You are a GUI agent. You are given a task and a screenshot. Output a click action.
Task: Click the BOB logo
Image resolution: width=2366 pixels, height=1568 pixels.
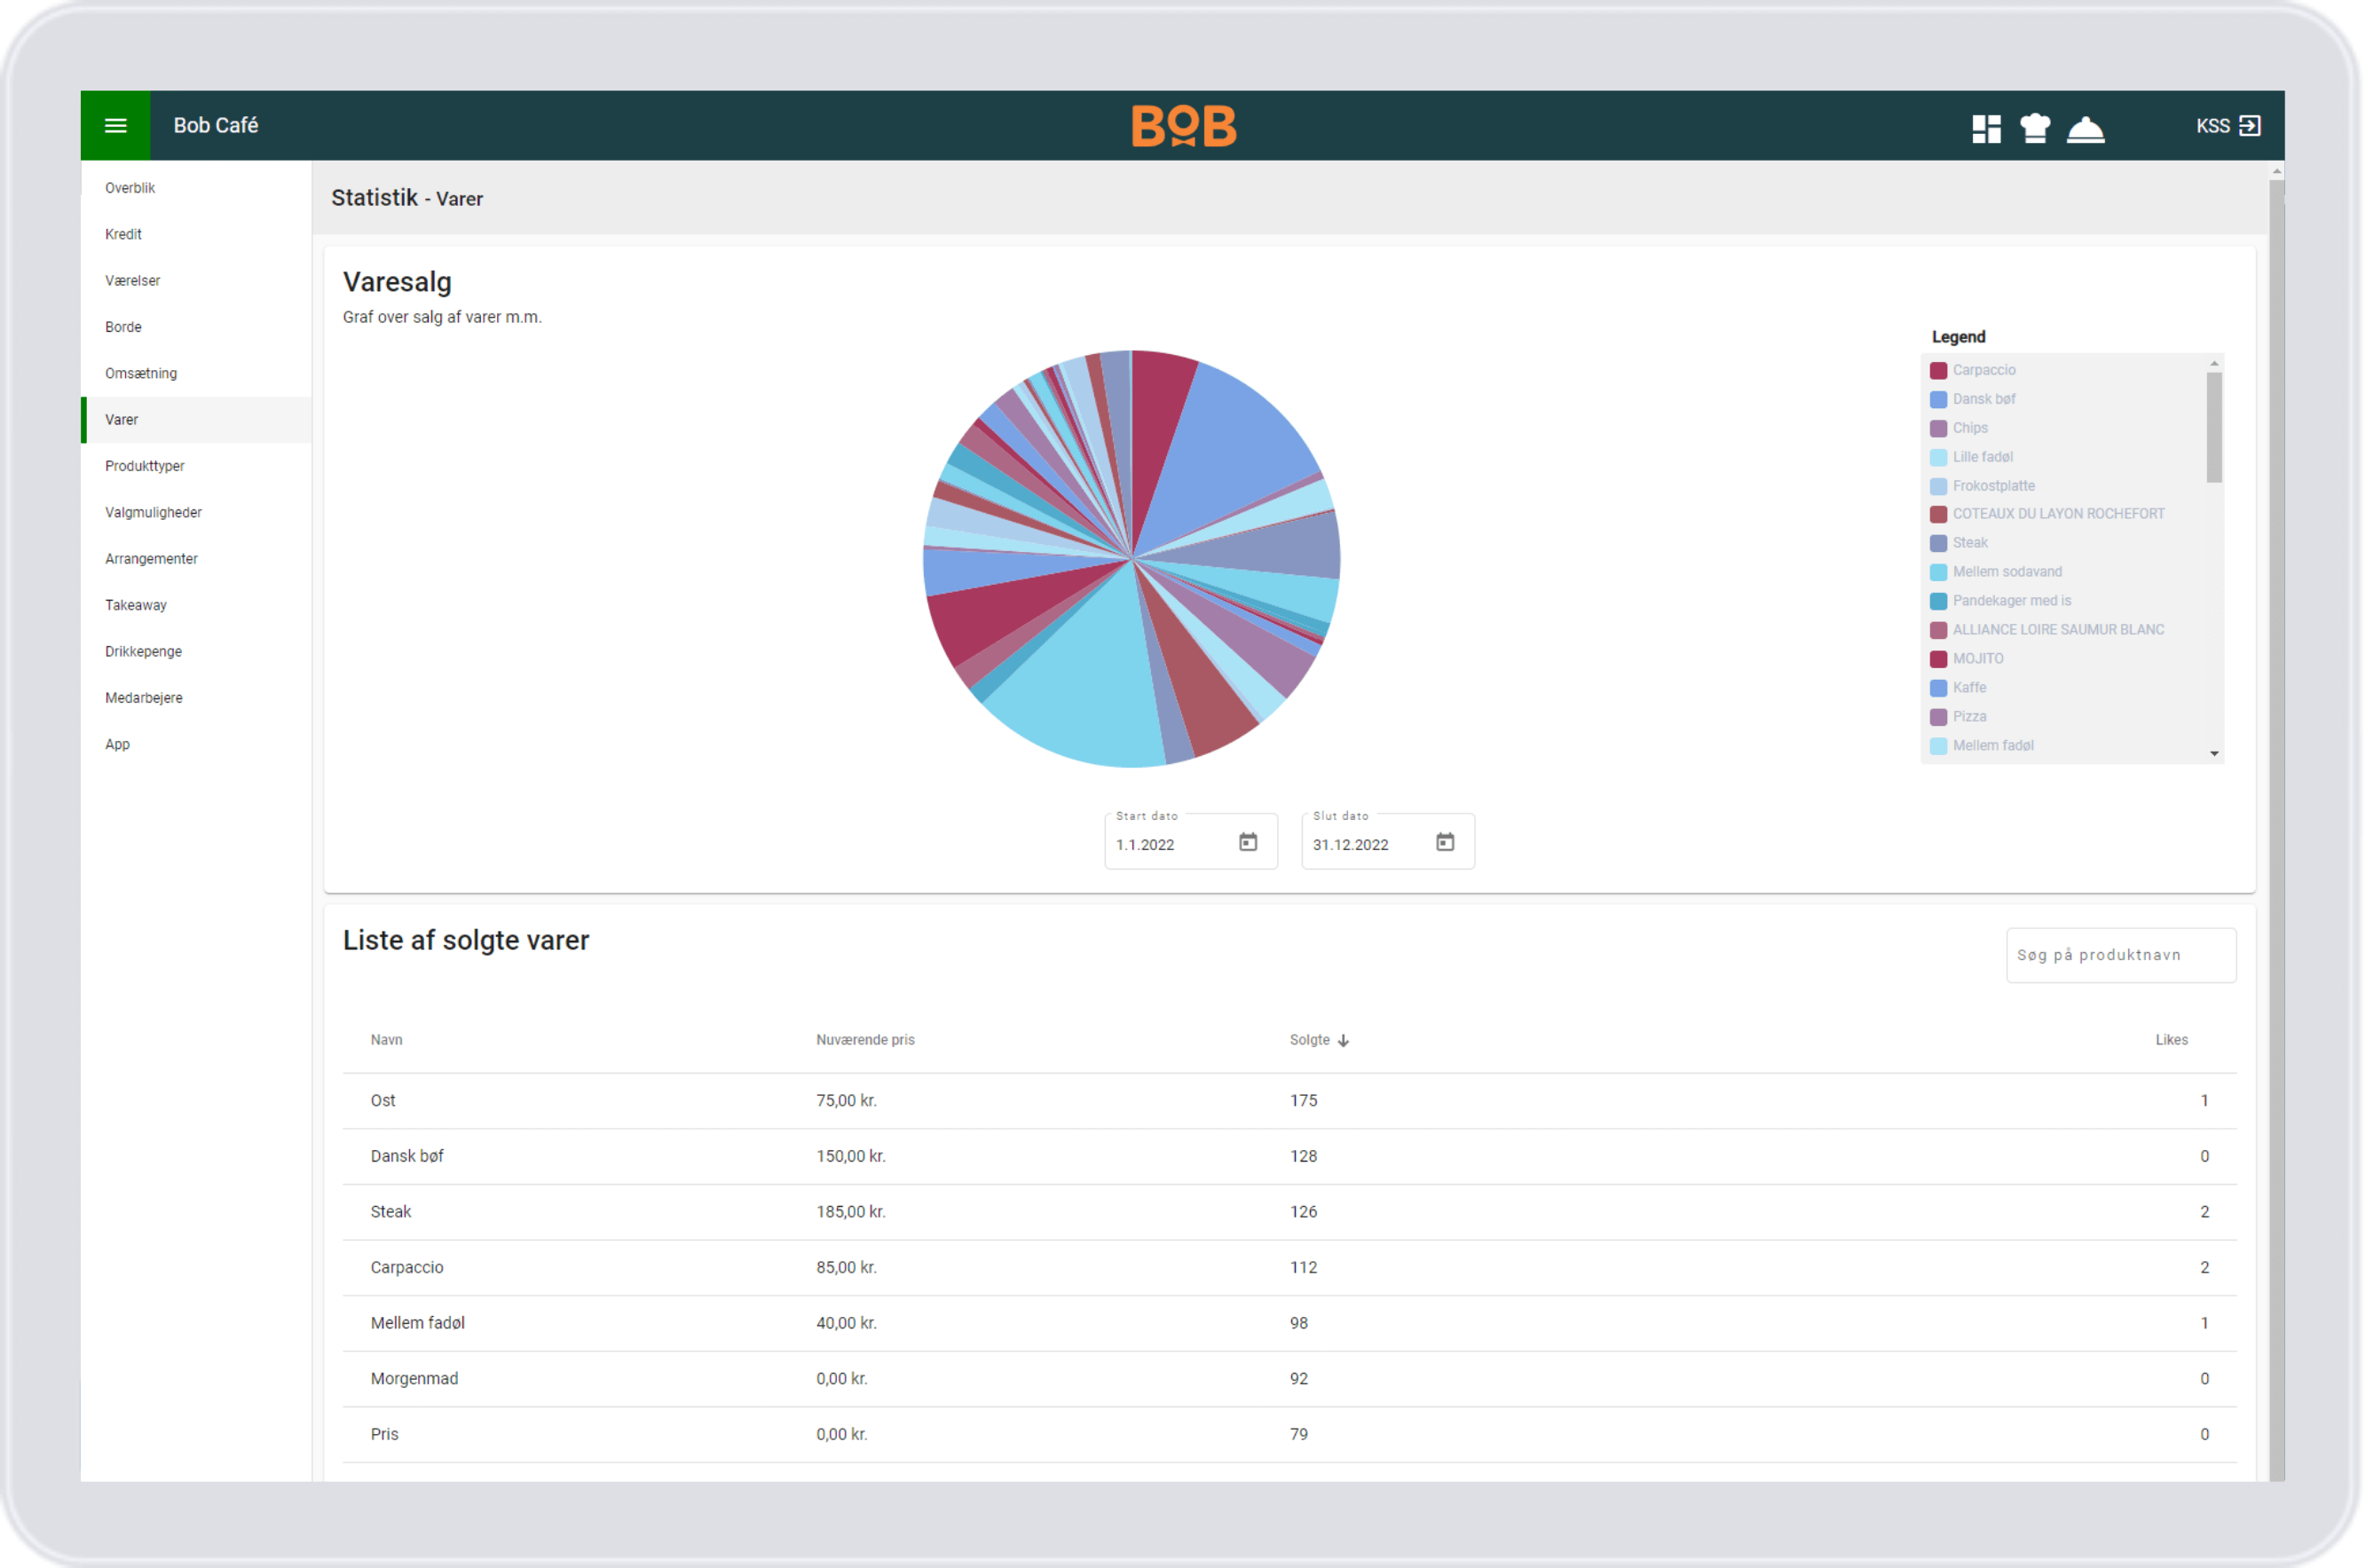coord(1183,126)
